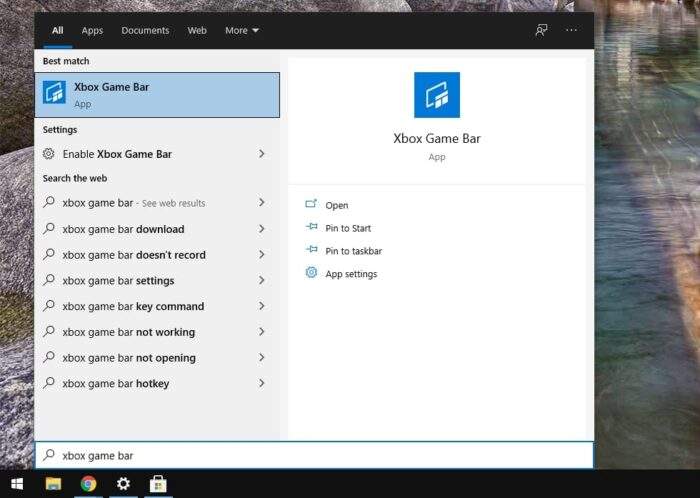Select Enable Xbox Game Bar setting
This screenshot has width=700, height=498.
(157, 154)
